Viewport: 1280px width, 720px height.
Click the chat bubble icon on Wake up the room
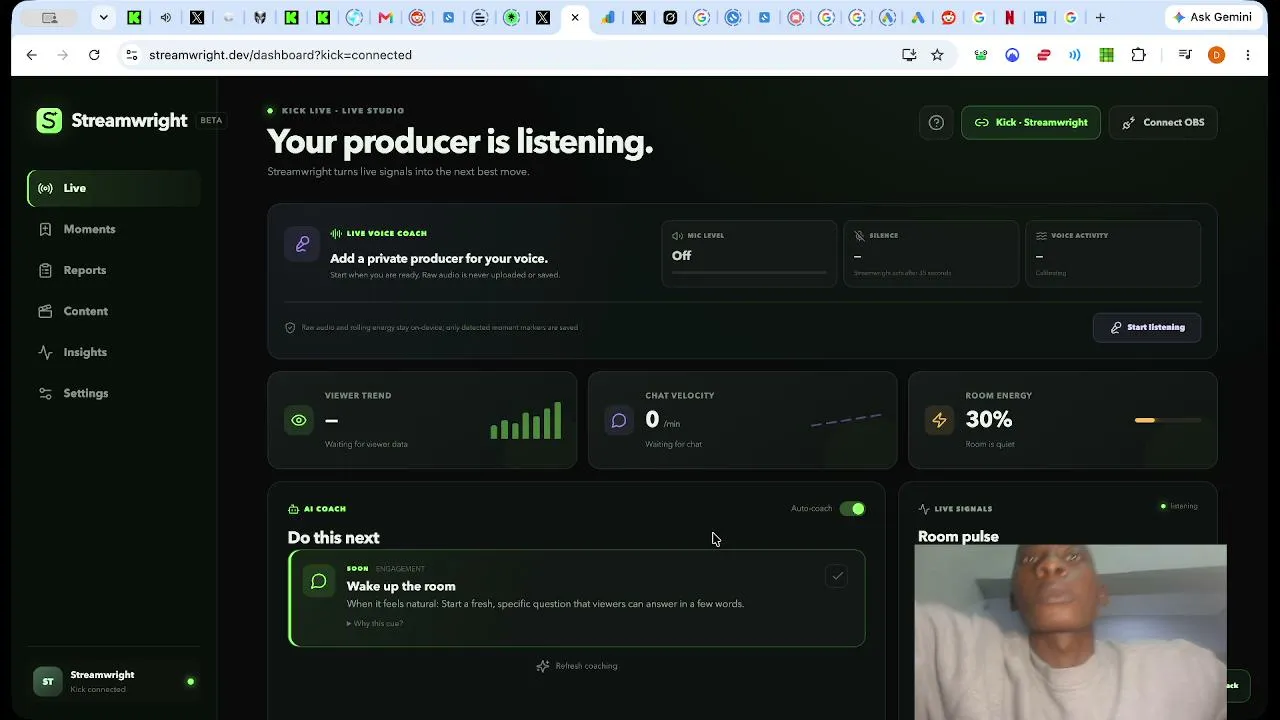319,581
